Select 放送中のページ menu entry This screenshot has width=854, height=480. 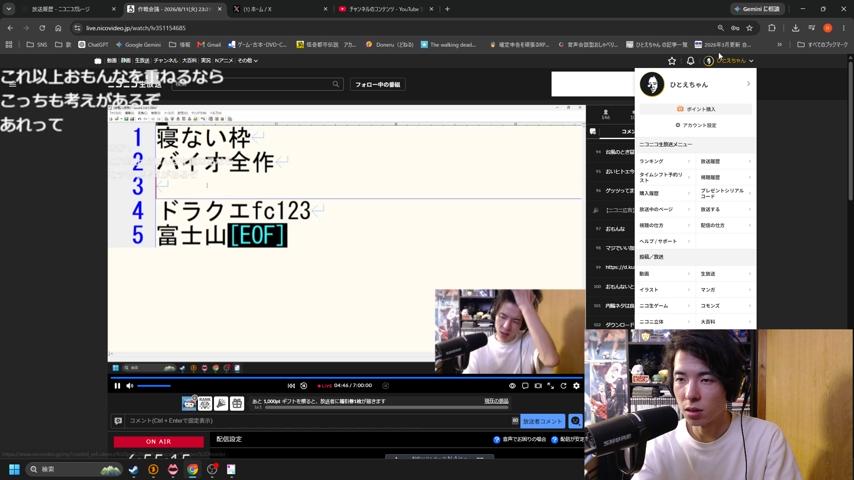pos(664,209)
